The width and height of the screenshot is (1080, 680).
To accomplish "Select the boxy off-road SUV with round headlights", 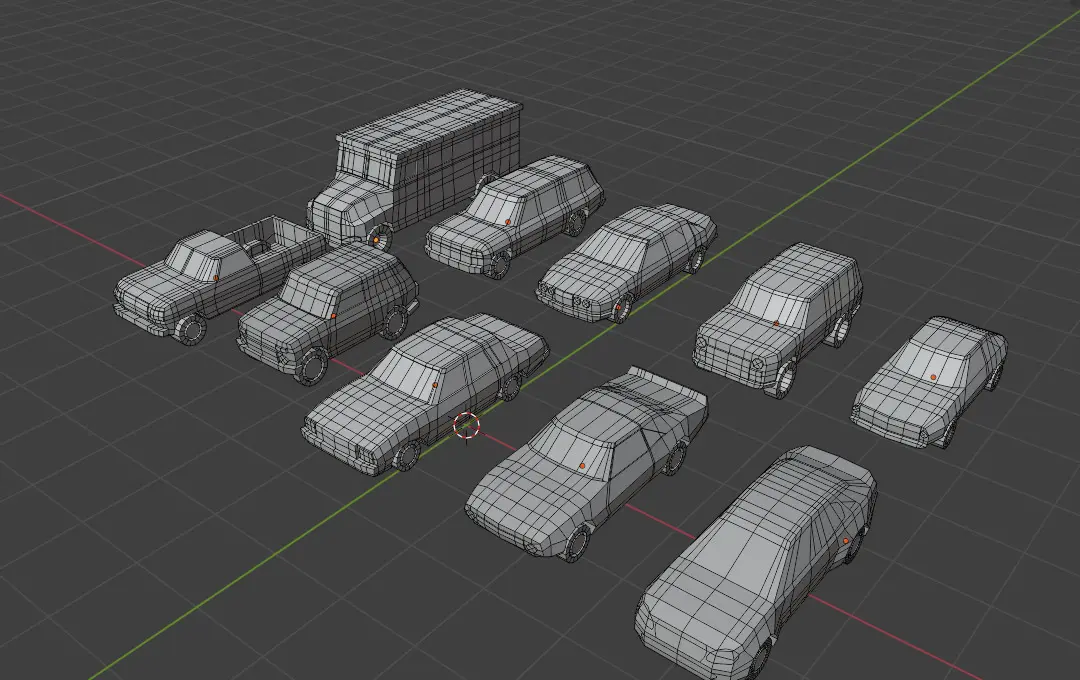I will 778,319.
